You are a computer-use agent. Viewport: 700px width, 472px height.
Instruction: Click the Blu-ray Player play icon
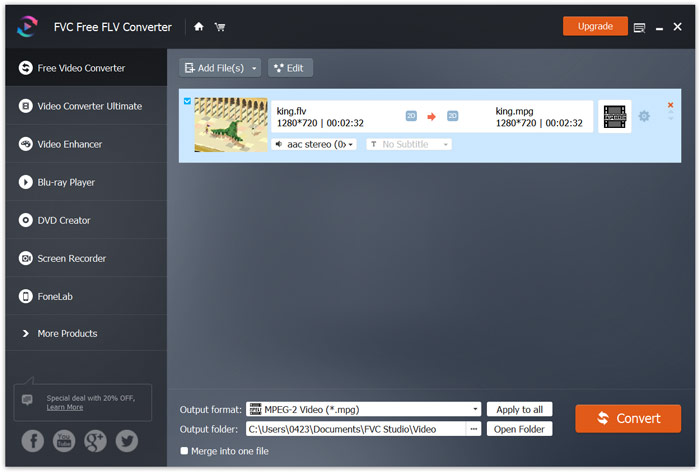tap(25, 182)
